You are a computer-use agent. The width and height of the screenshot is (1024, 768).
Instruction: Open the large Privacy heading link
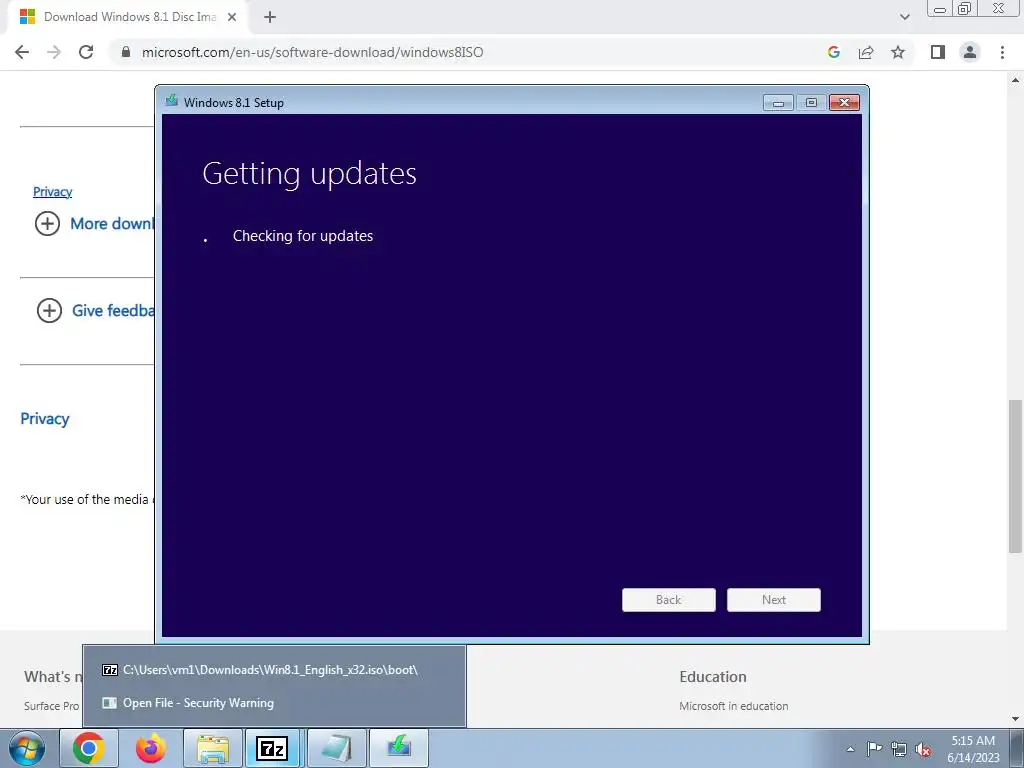pos(45,419)
